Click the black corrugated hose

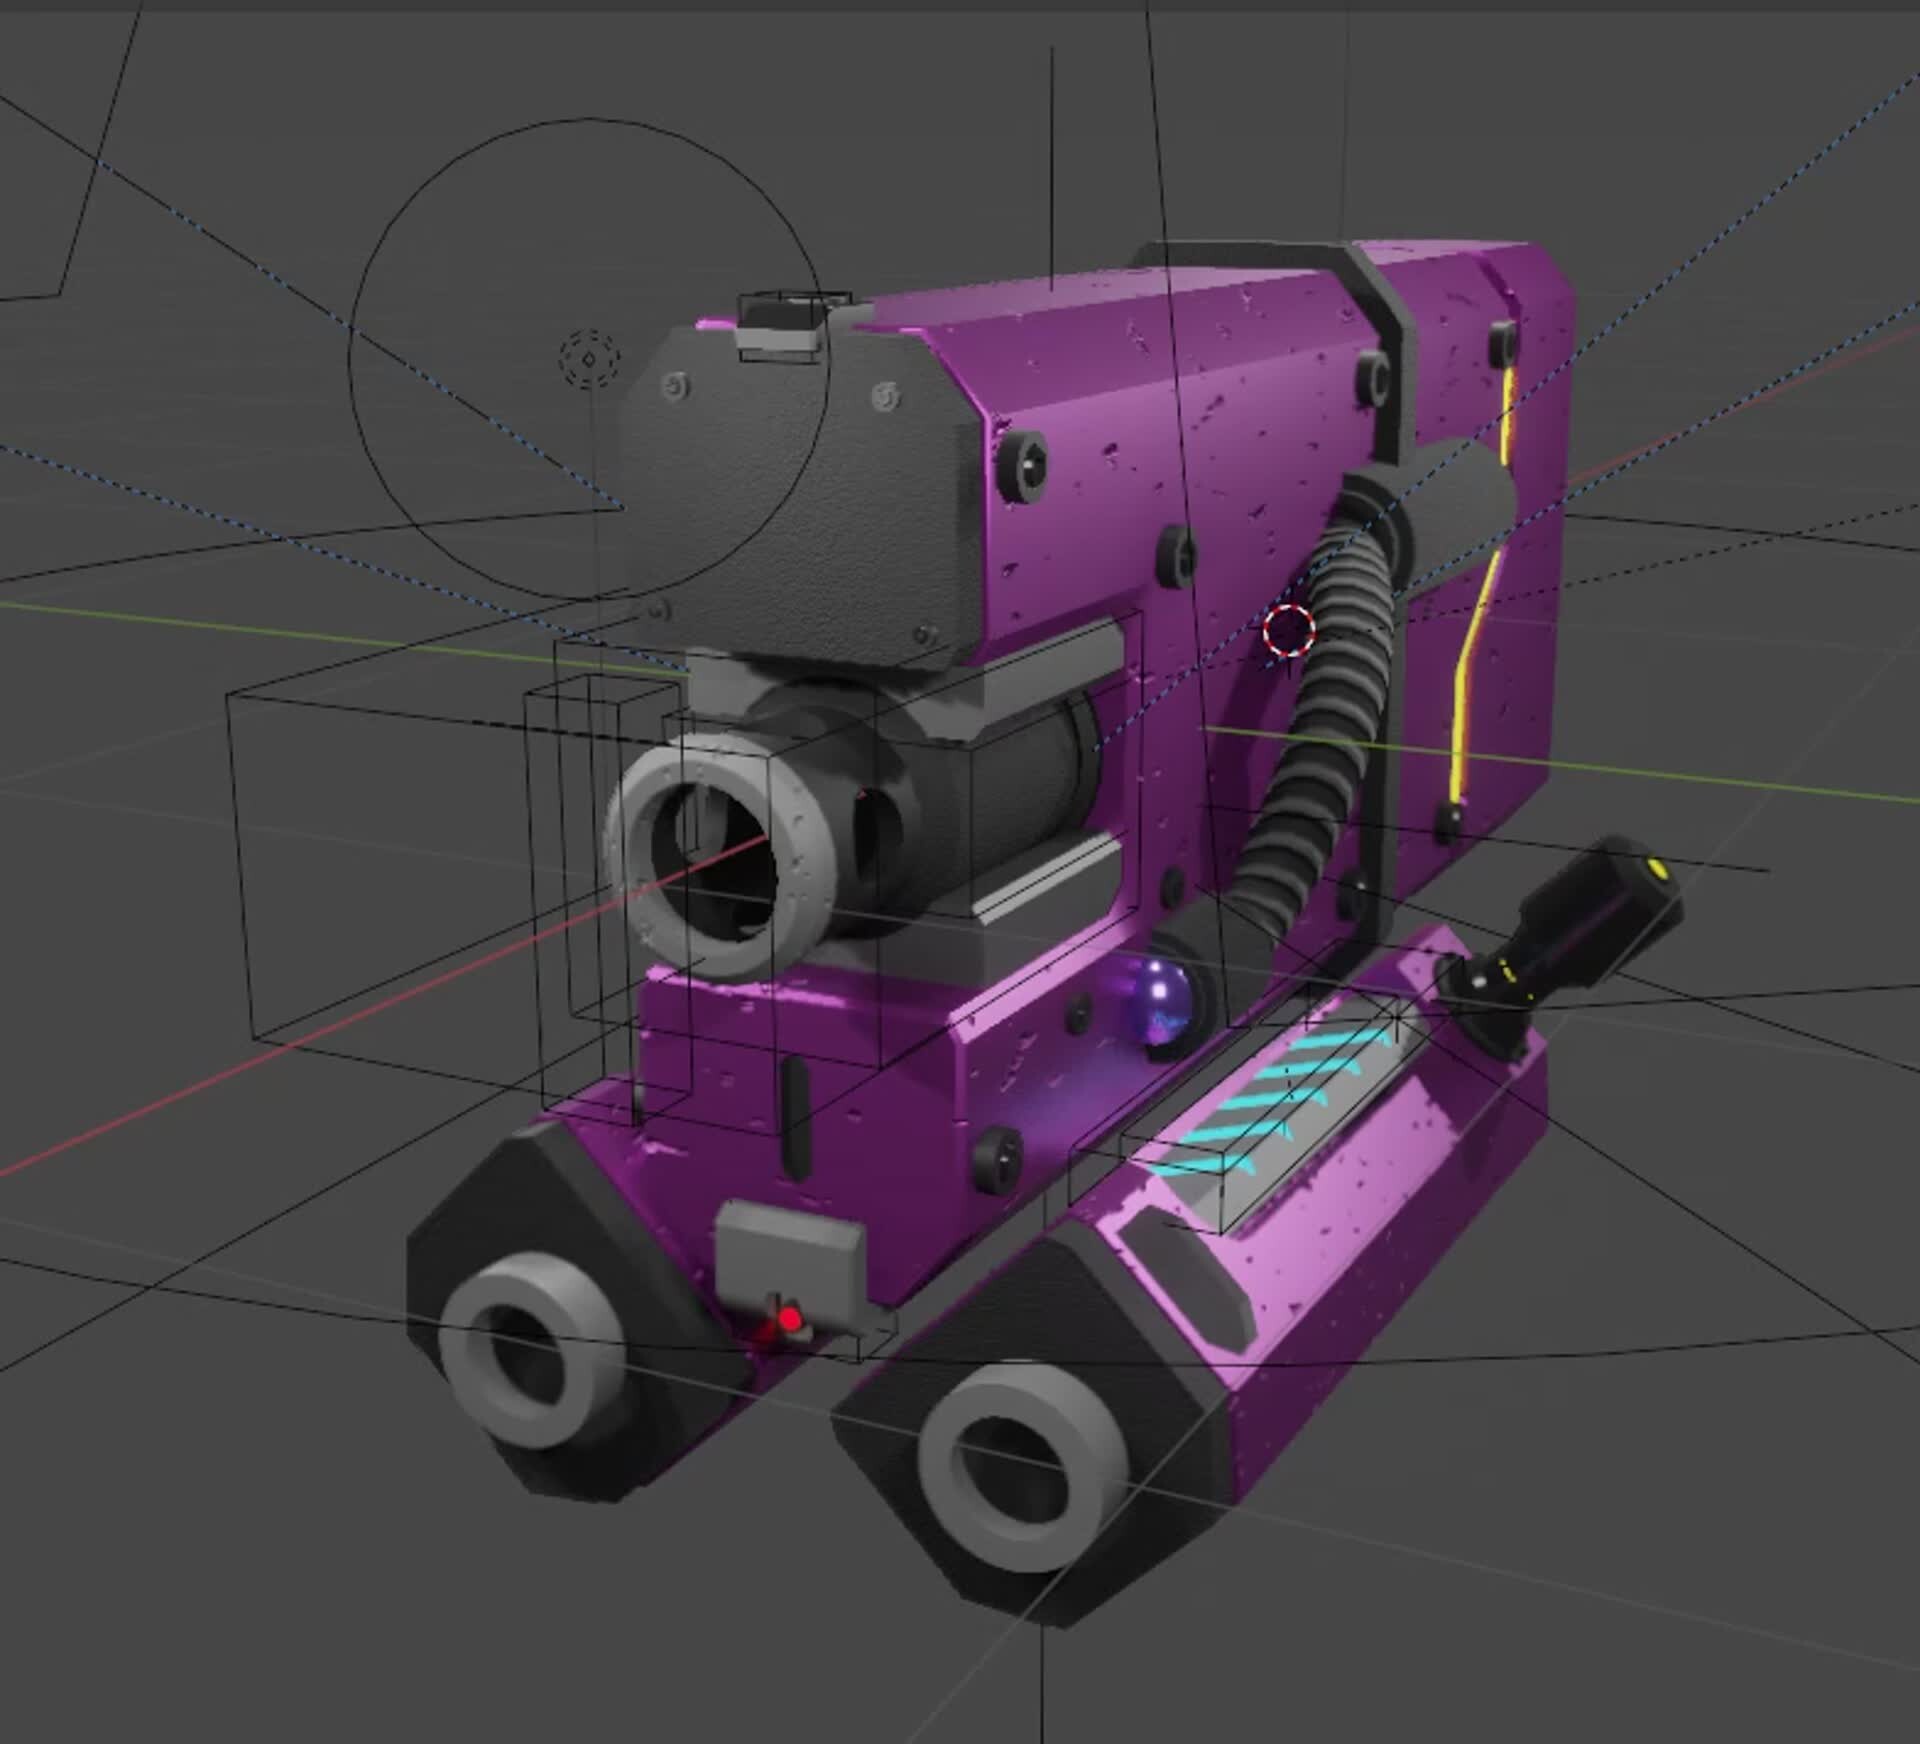(1330, 700)
